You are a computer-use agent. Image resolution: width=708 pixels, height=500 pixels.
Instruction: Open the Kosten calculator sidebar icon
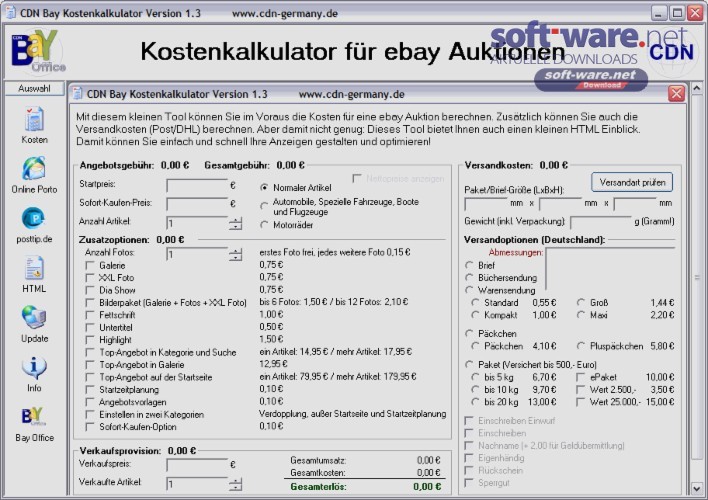(x=34, y=119)
